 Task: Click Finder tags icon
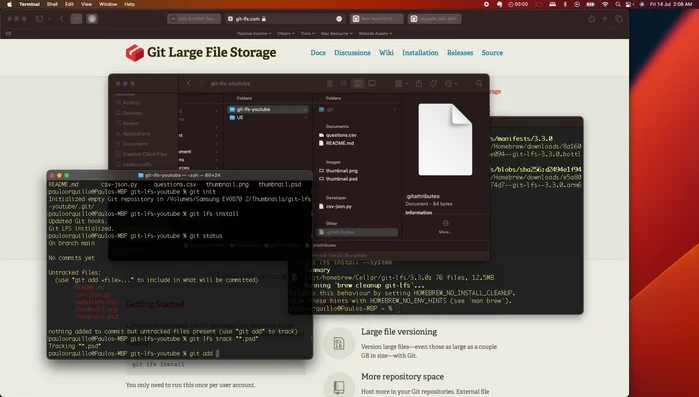coord(433,83)
